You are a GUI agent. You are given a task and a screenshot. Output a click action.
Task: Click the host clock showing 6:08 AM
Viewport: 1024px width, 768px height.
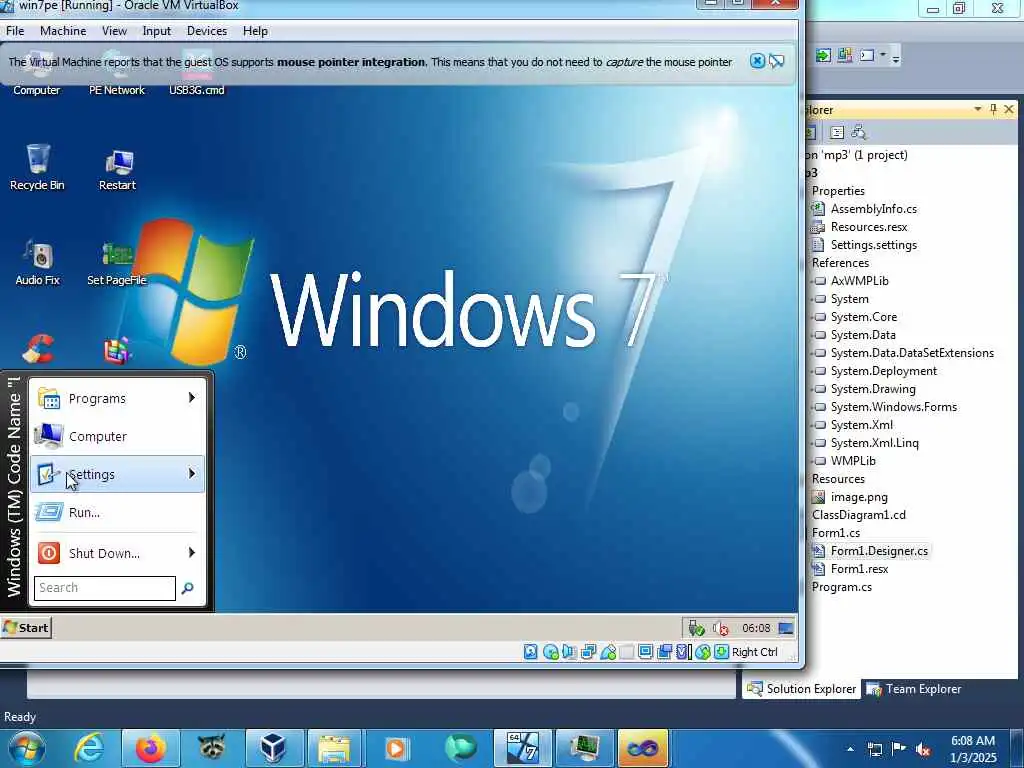tap(973, 741)
